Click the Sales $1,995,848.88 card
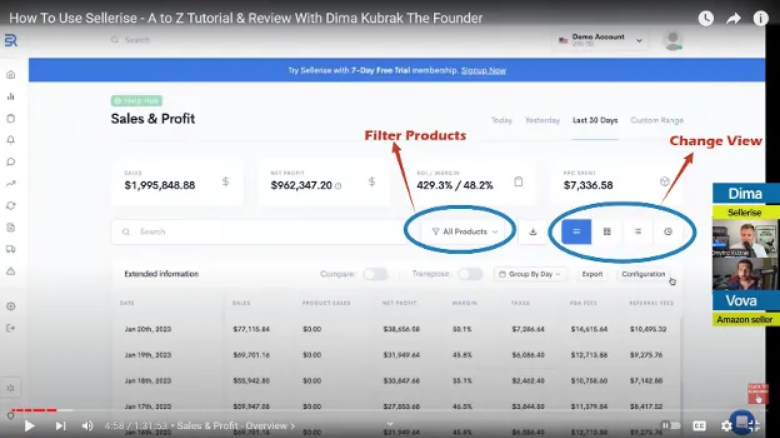This screenshot has width=780, height=438. (178, 182)
